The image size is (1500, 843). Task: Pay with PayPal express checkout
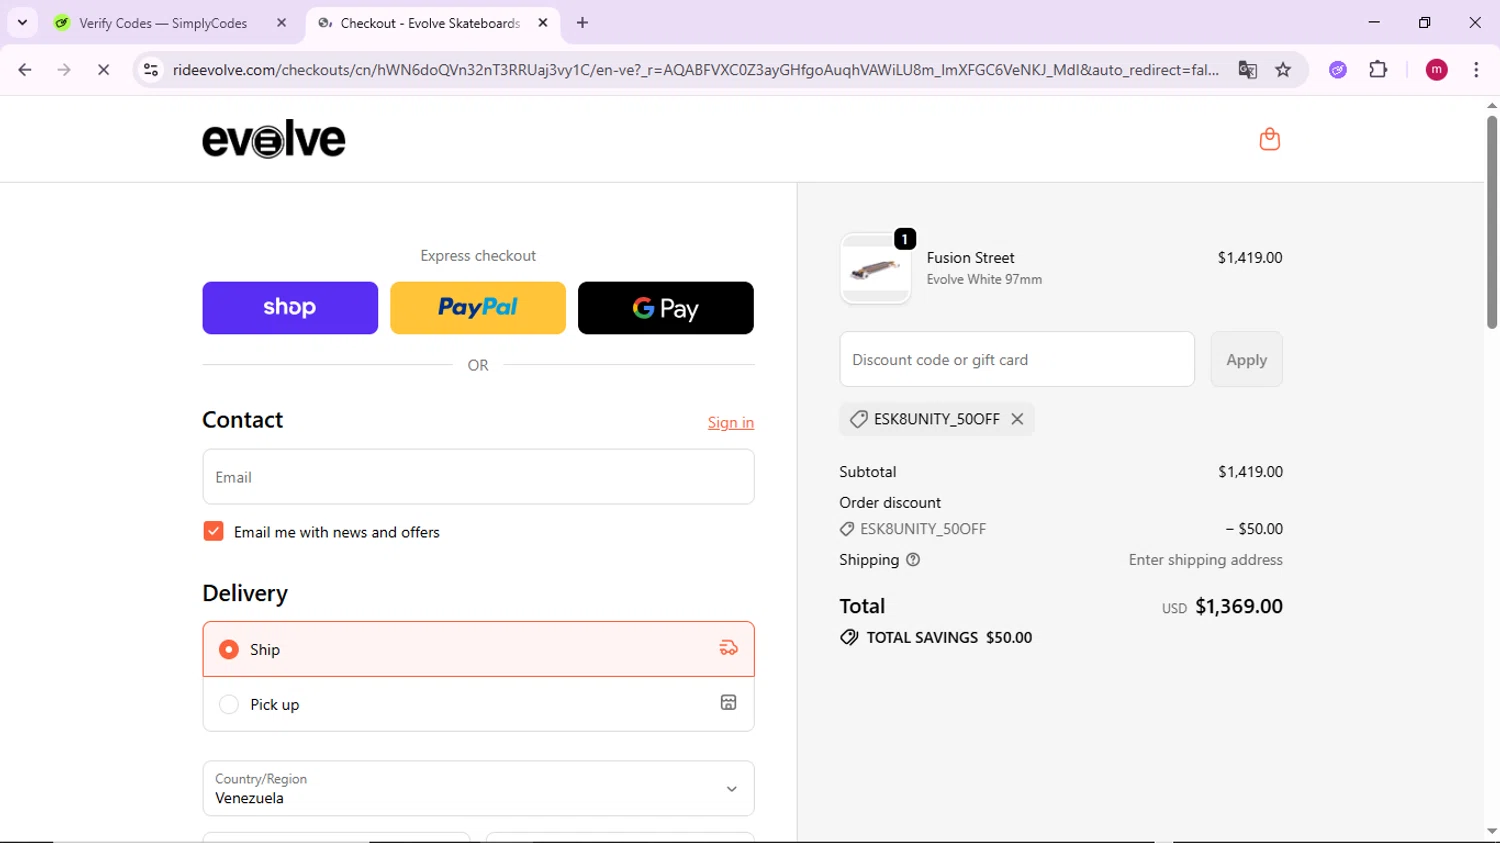pos(478,308)
